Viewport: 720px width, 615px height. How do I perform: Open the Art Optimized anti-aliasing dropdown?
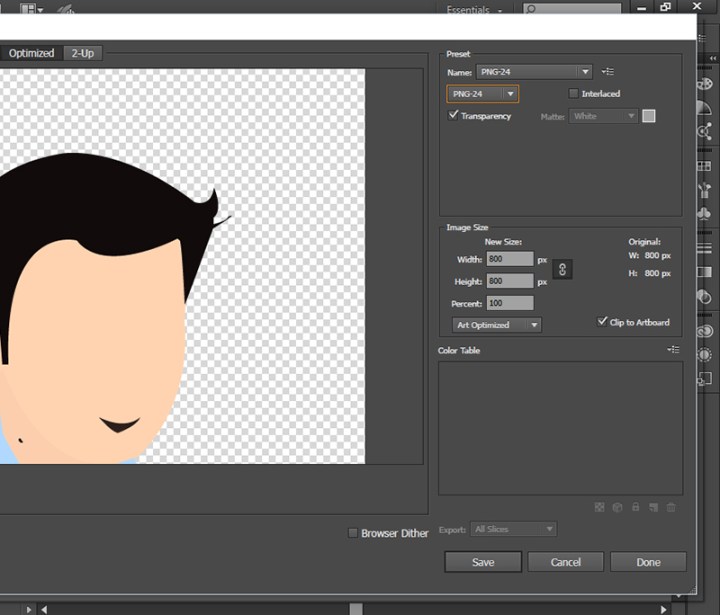(x=497, y=325)
